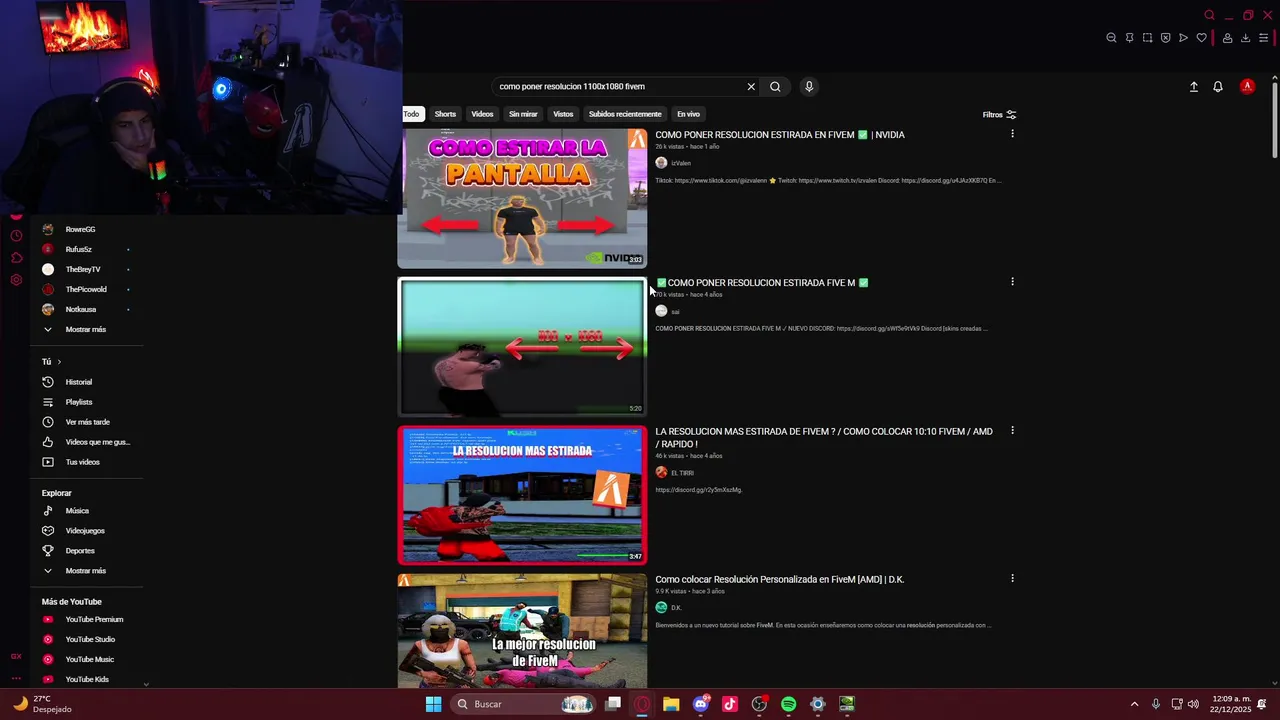Open COMO ESTIRAR LA PANTALLA video thumbnail

point(522,198)
